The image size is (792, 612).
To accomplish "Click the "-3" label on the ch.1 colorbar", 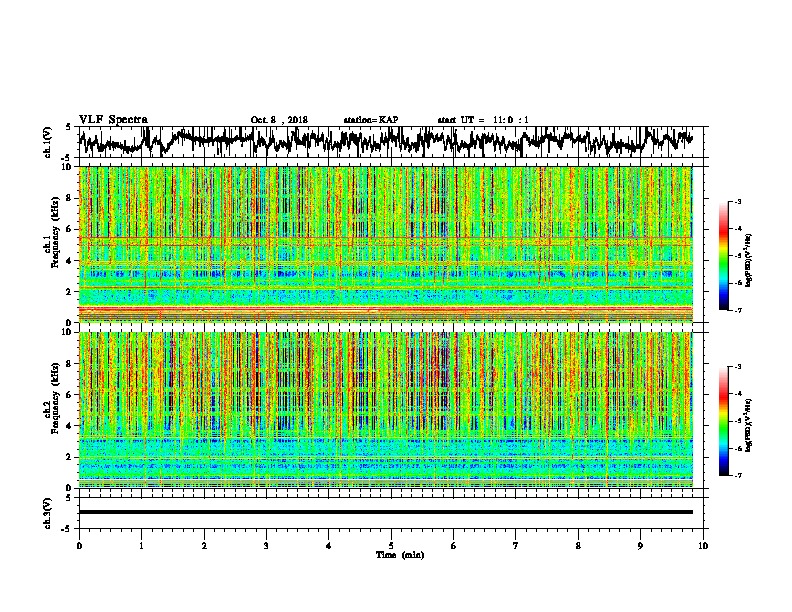I will (x=737, y=202).
